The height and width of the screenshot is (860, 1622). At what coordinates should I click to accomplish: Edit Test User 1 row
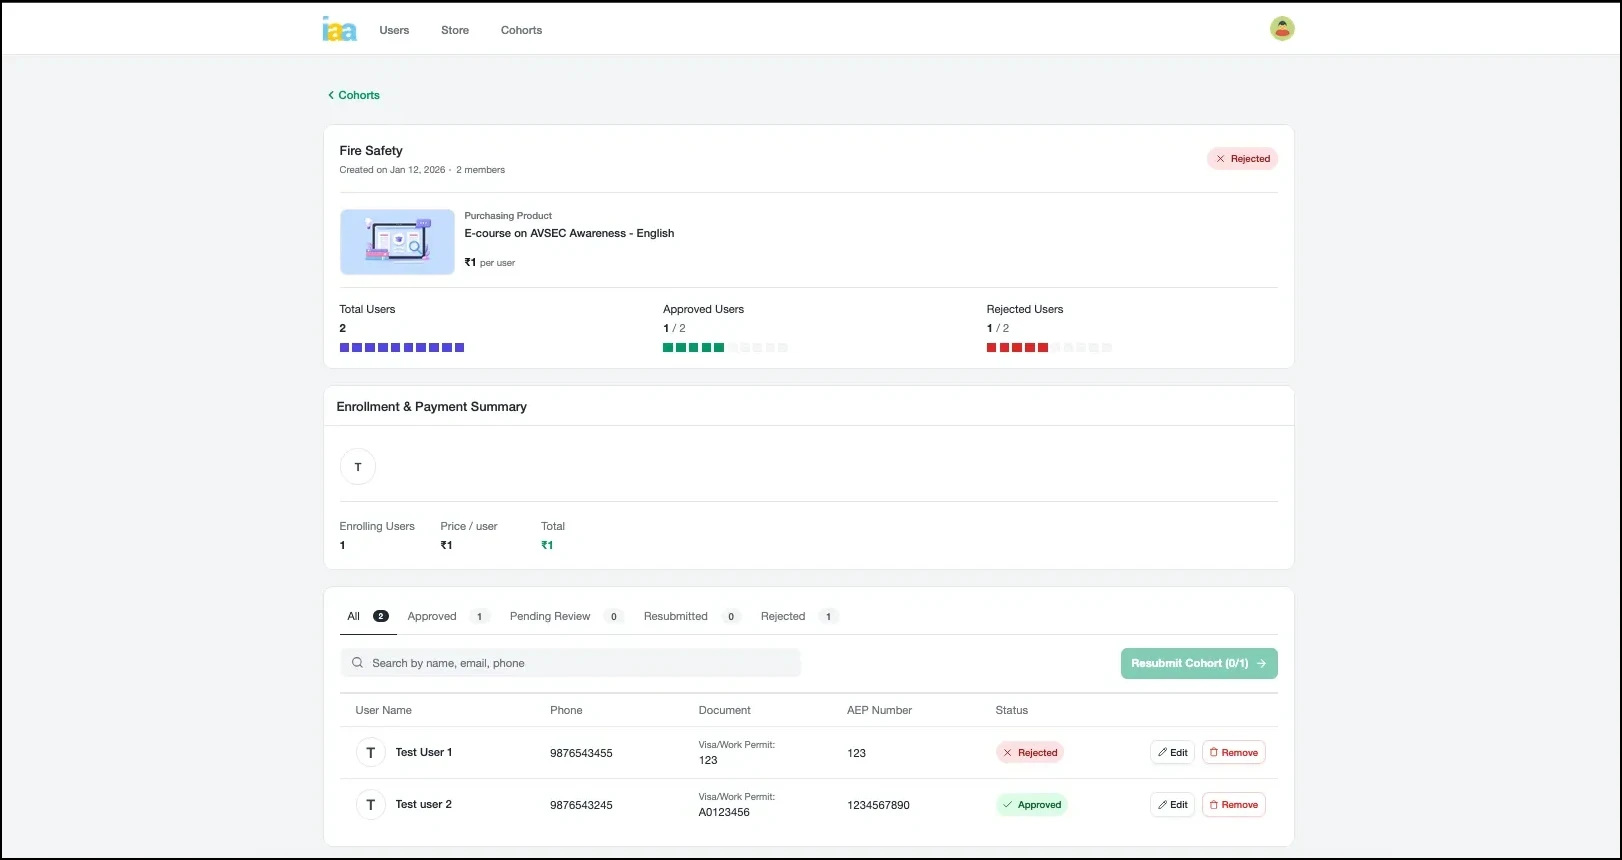[1172, 753]
